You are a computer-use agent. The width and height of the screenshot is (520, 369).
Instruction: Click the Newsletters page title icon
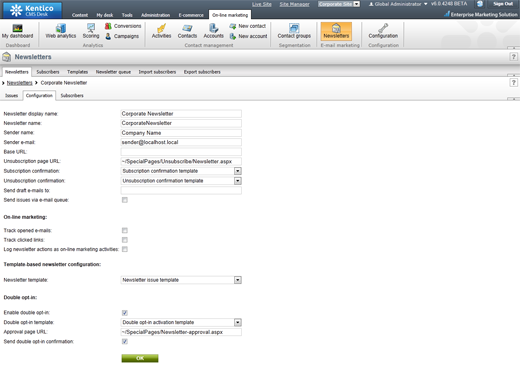6,57
